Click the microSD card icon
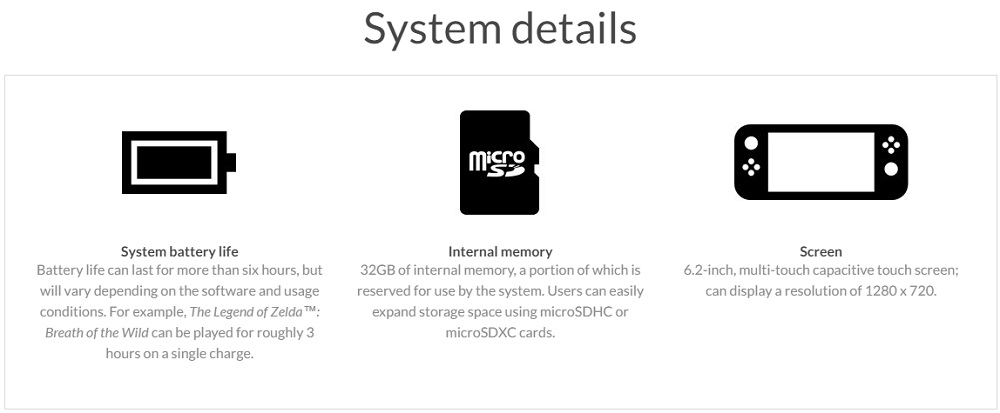 point(500,163)
